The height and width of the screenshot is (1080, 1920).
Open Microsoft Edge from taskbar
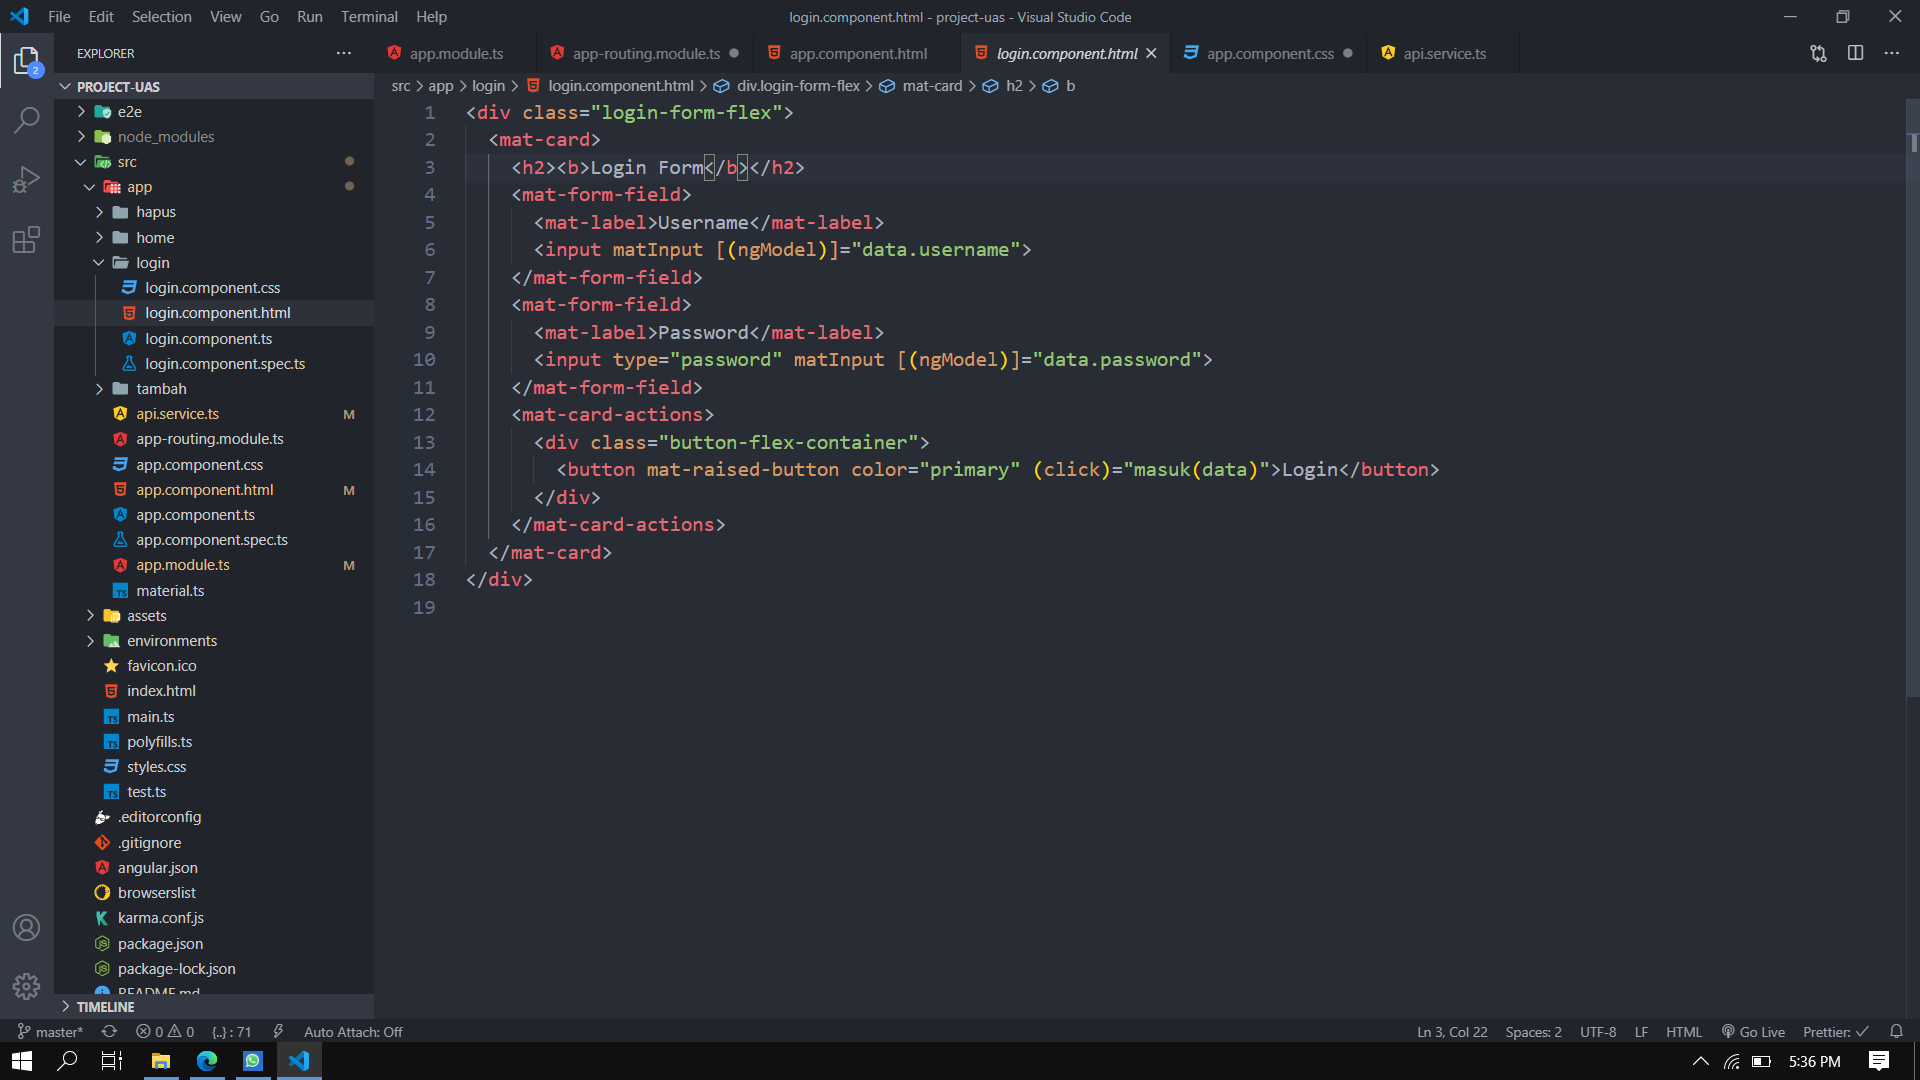click(207, 1061)
